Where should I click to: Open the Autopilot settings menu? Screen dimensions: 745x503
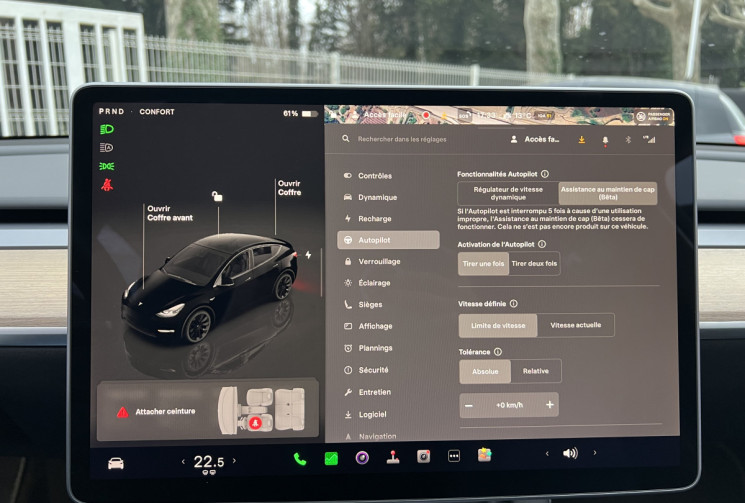[x=388, y=240]
